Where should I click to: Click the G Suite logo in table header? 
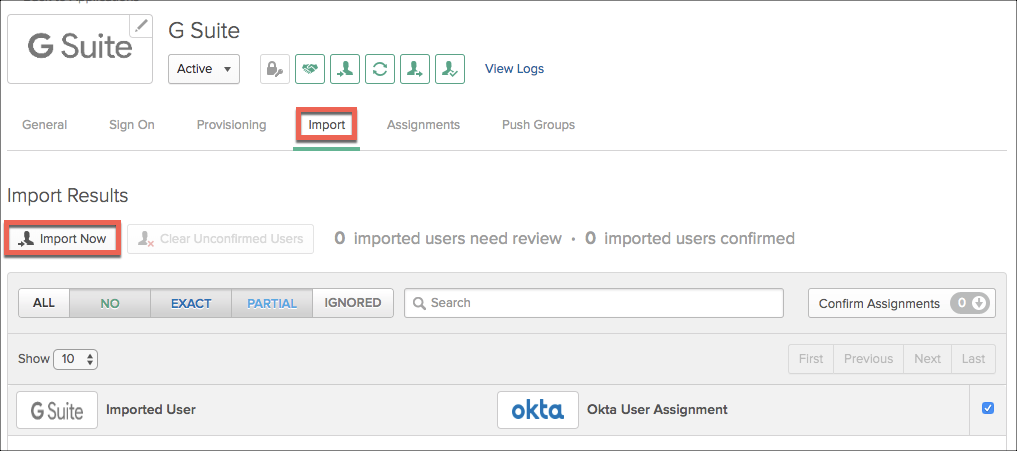click(x=57, y=409)
